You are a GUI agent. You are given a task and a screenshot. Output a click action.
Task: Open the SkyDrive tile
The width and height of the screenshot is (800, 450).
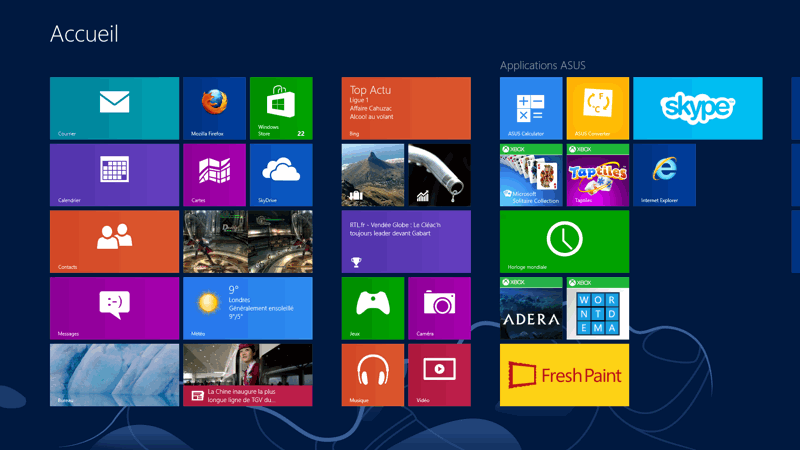click(281, 175)
